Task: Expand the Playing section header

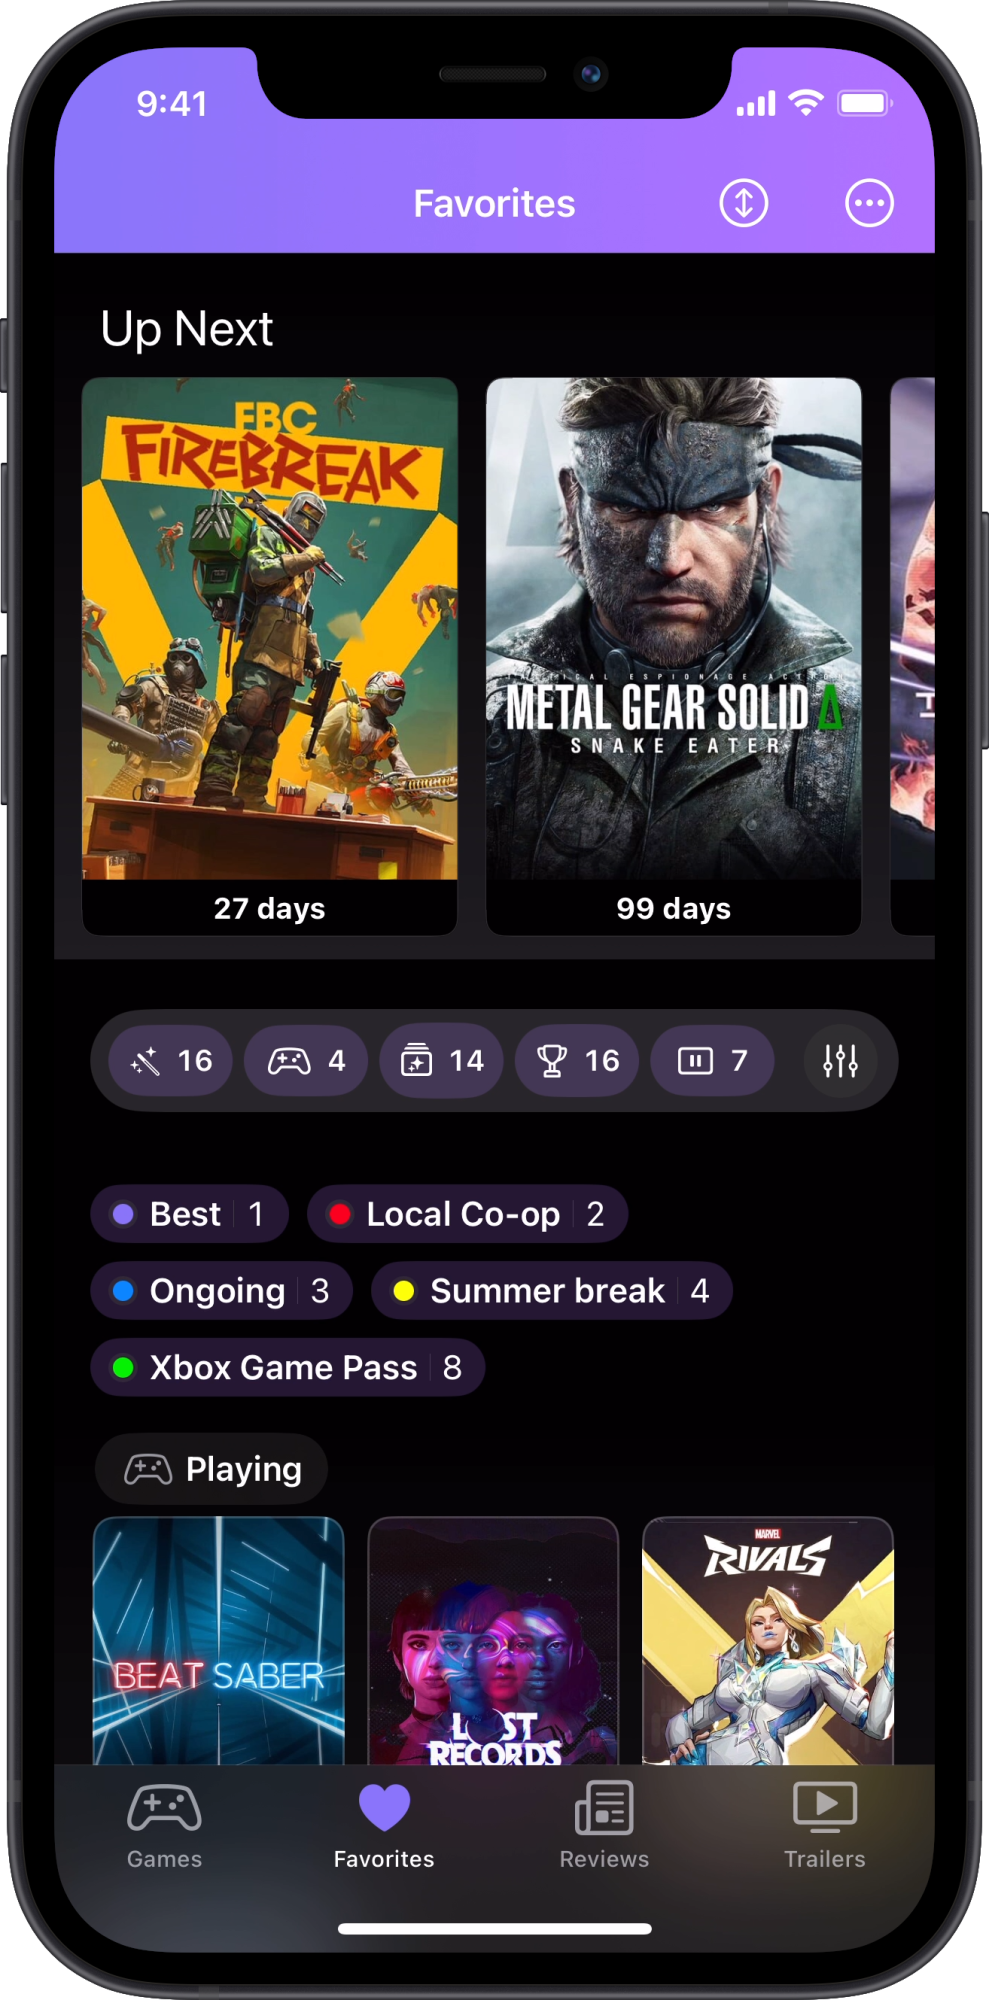Action: pos(211,1469)
